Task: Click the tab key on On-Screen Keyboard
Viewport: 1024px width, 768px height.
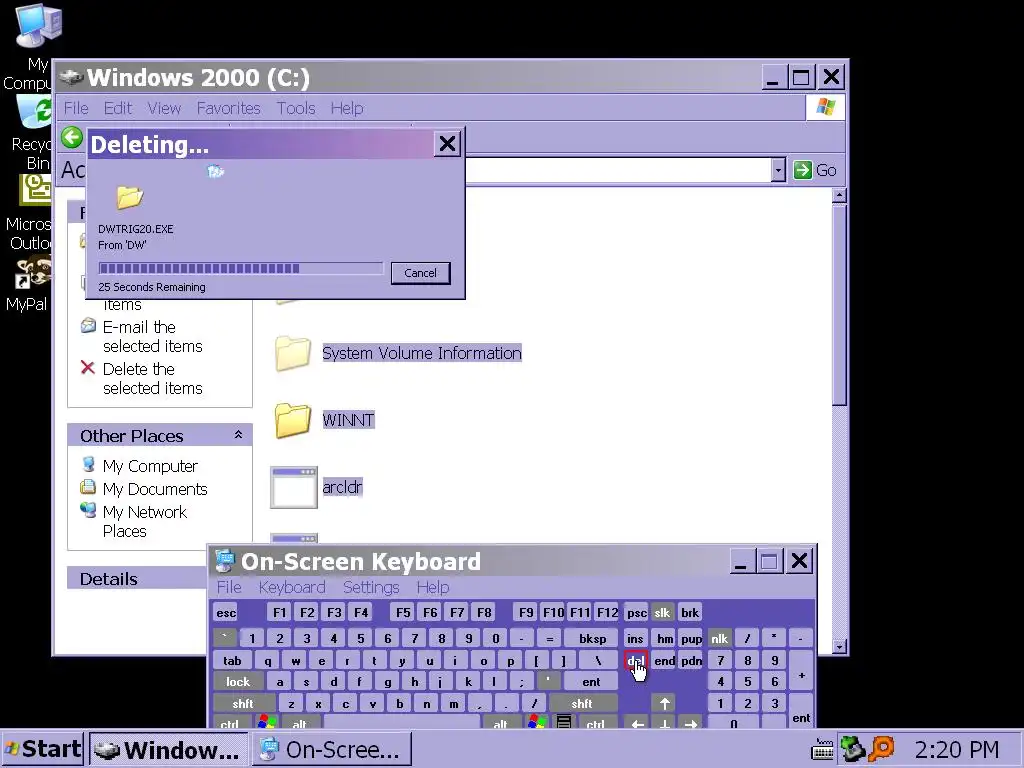Action: [x=232, y=661]
